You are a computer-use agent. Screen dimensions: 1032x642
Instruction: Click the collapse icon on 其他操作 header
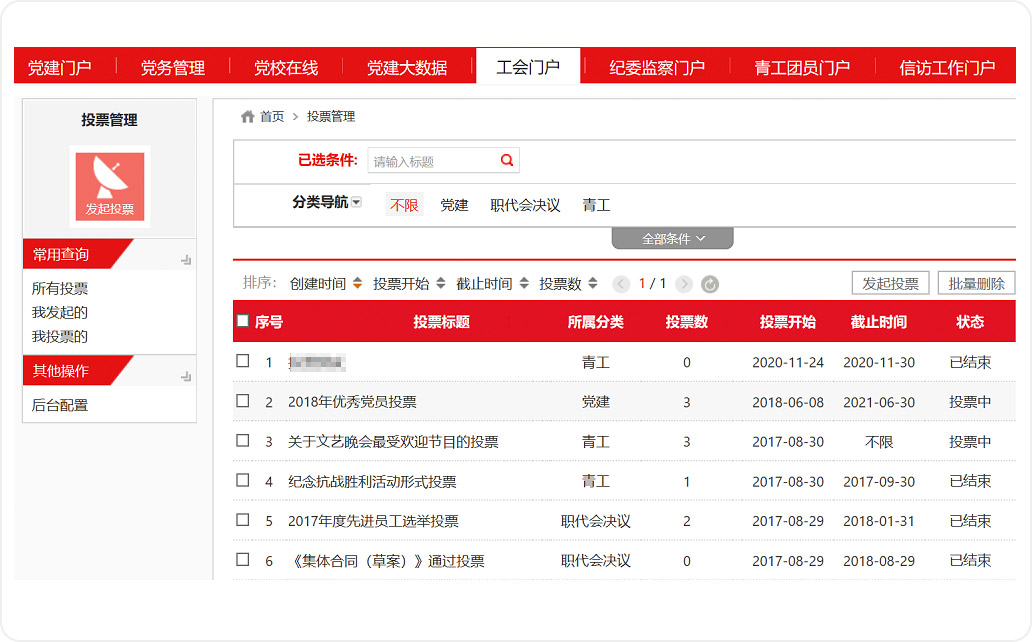click(x=186, y=376)
